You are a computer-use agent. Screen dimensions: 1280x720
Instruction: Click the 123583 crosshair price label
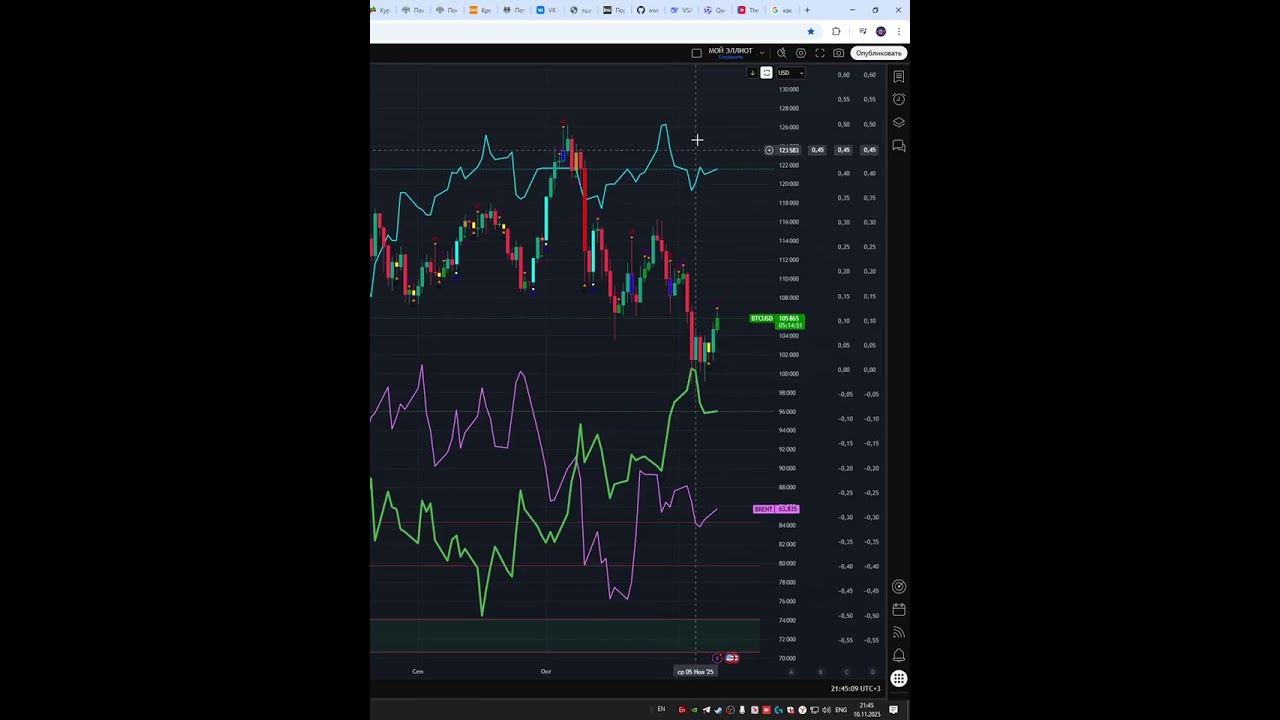point(788,150)
